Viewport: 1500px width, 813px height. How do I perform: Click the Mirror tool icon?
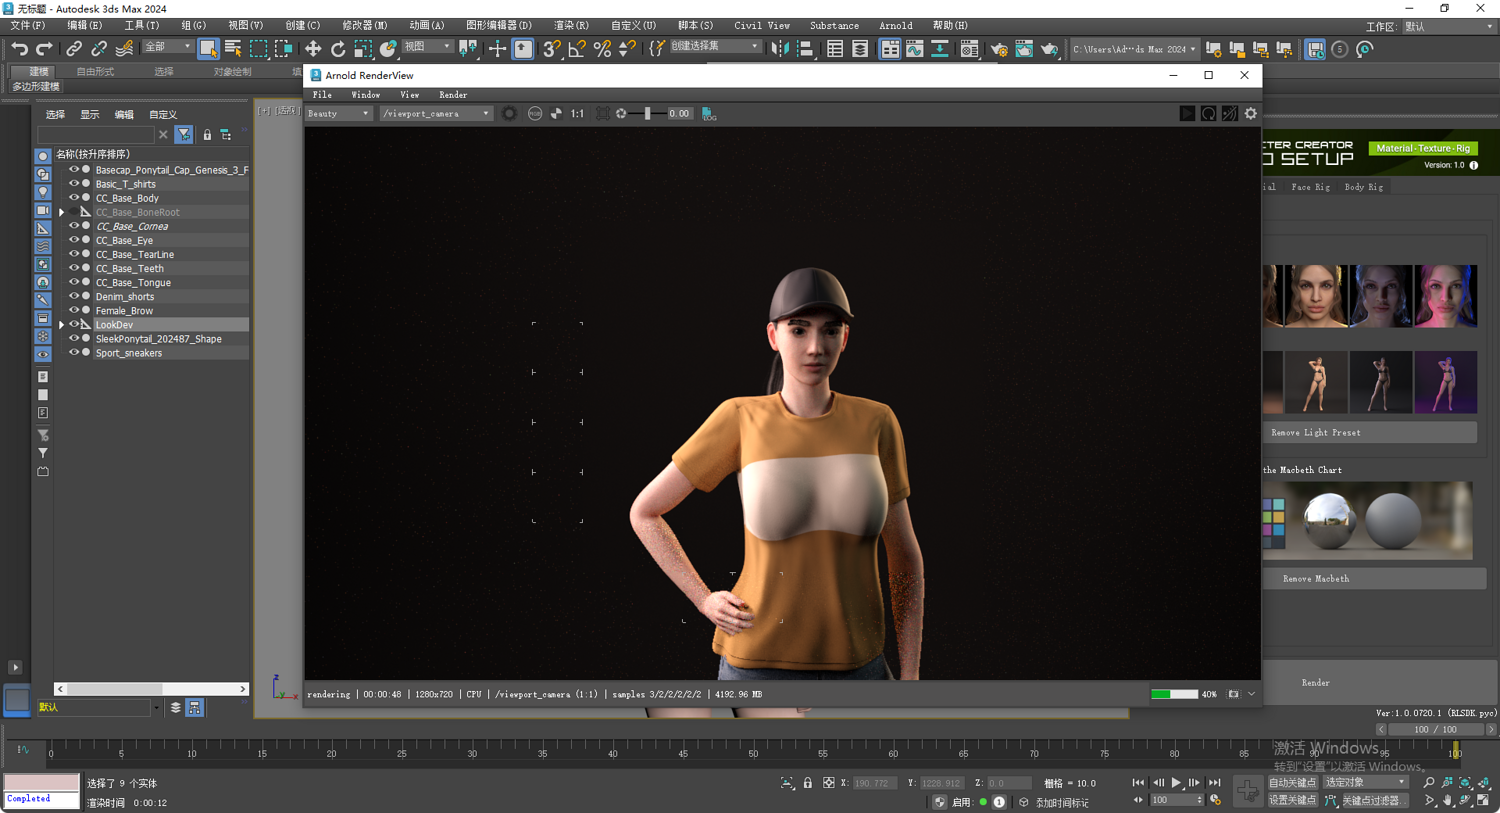coord(780,49)
